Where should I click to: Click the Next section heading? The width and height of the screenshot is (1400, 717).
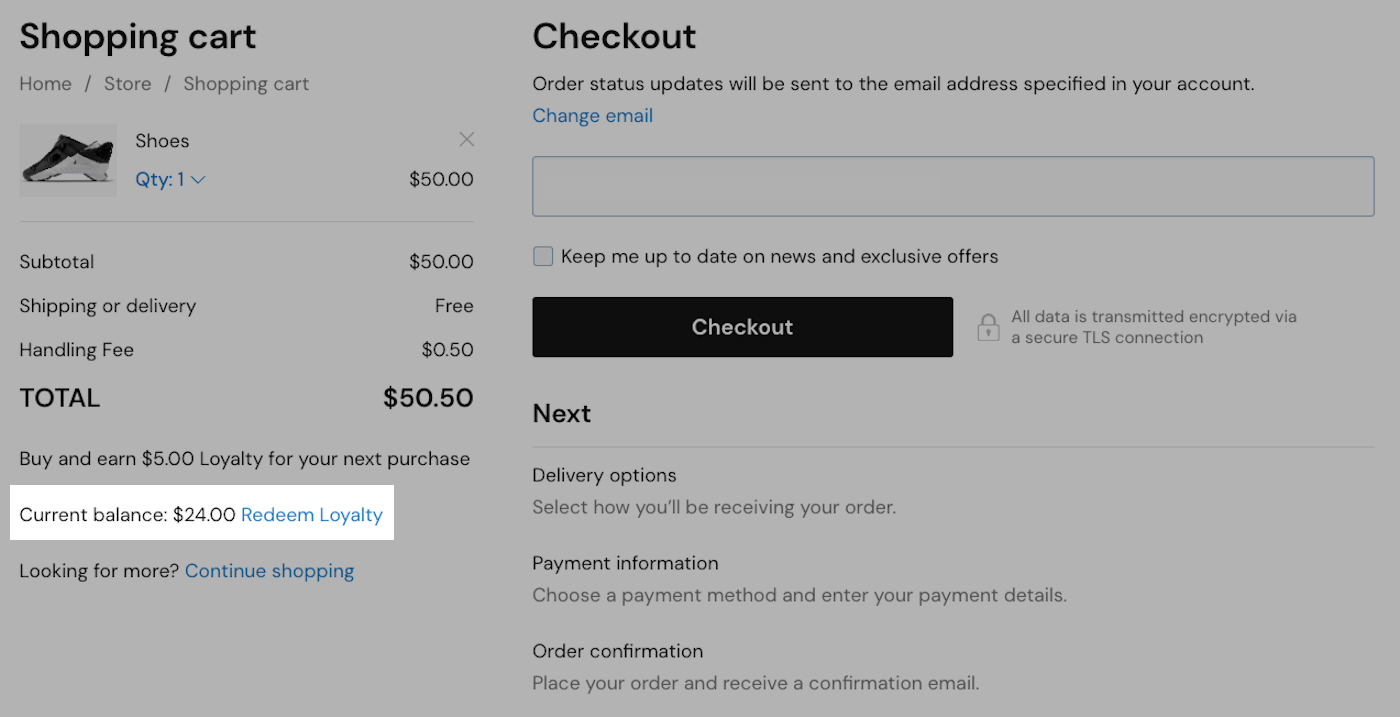click(x=561, y=413)
